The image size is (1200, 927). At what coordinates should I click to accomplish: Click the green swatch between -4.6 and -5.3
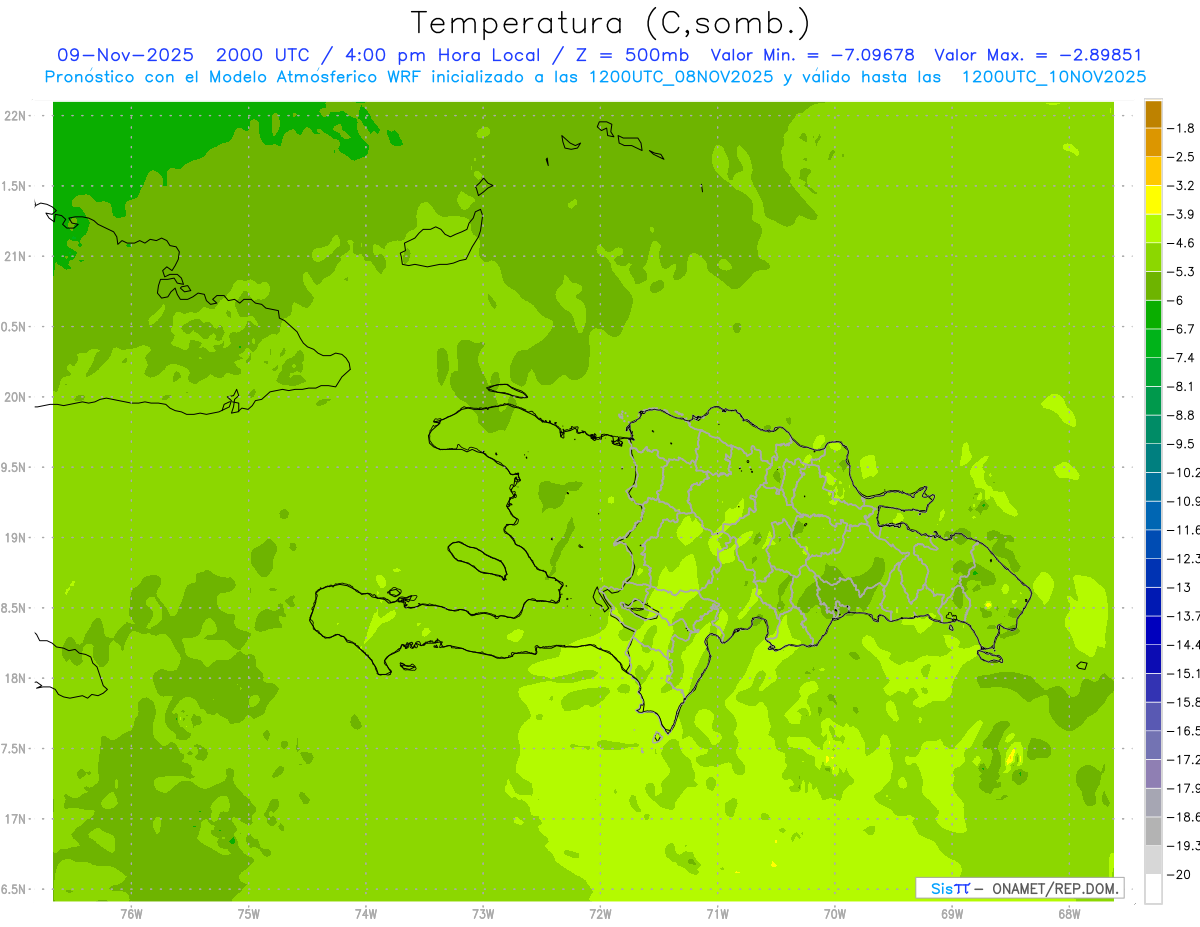(x=1153, y=258)
